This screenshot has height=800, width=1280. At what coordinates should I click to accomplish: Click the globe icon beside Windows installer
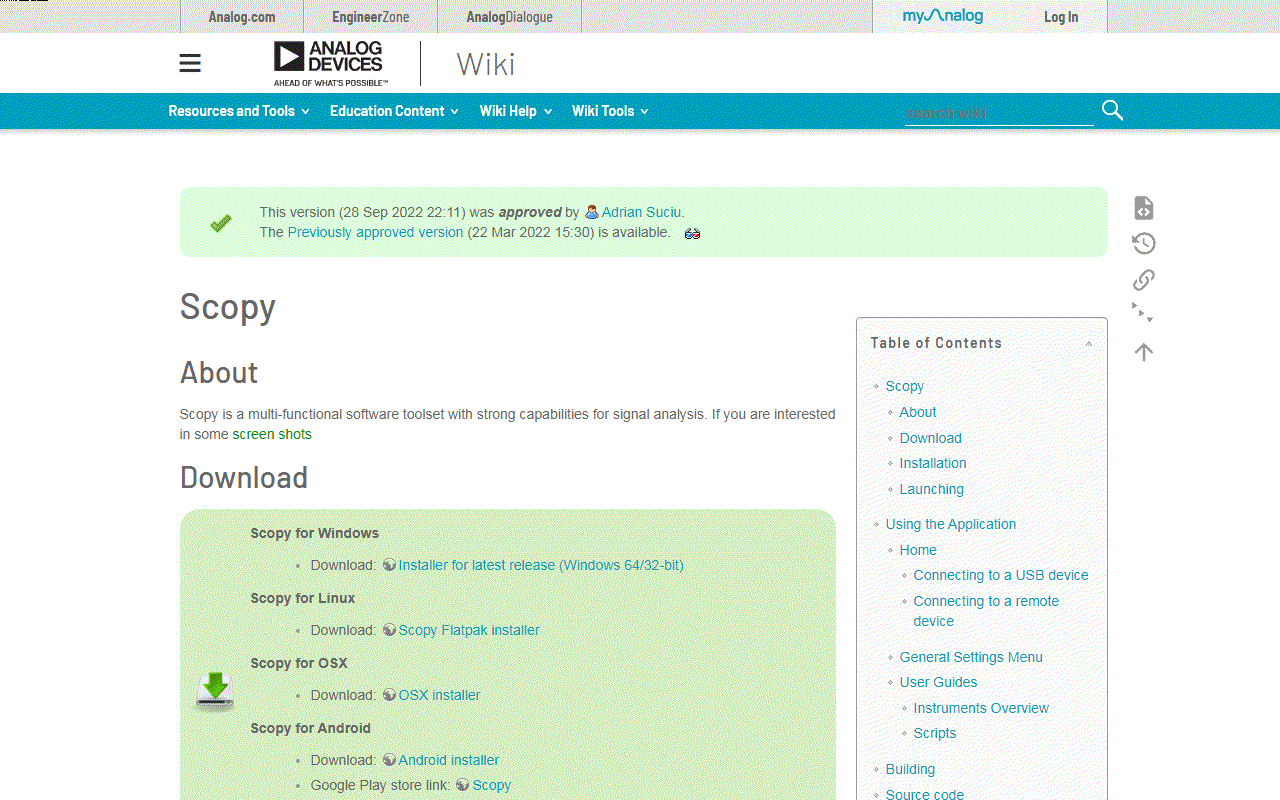[x=389, y=565]
